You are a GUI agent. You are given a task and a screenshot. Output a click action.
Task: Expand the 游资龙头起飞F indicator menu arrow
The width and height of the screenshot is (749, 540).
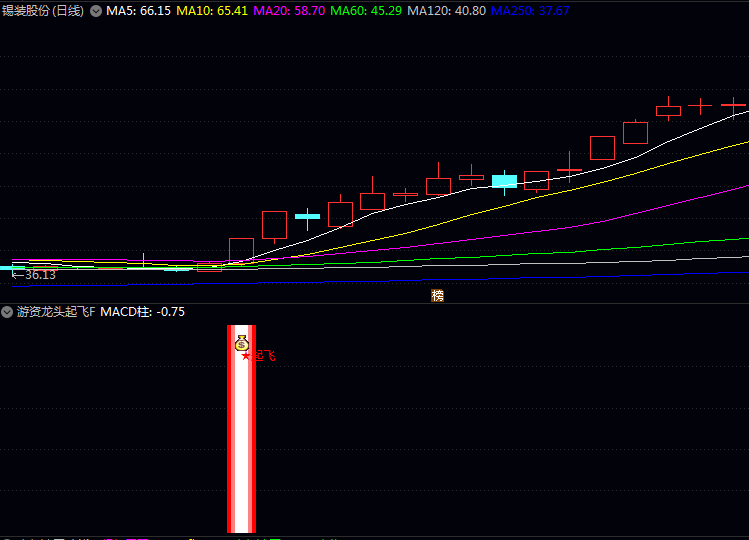pos(7,312)
